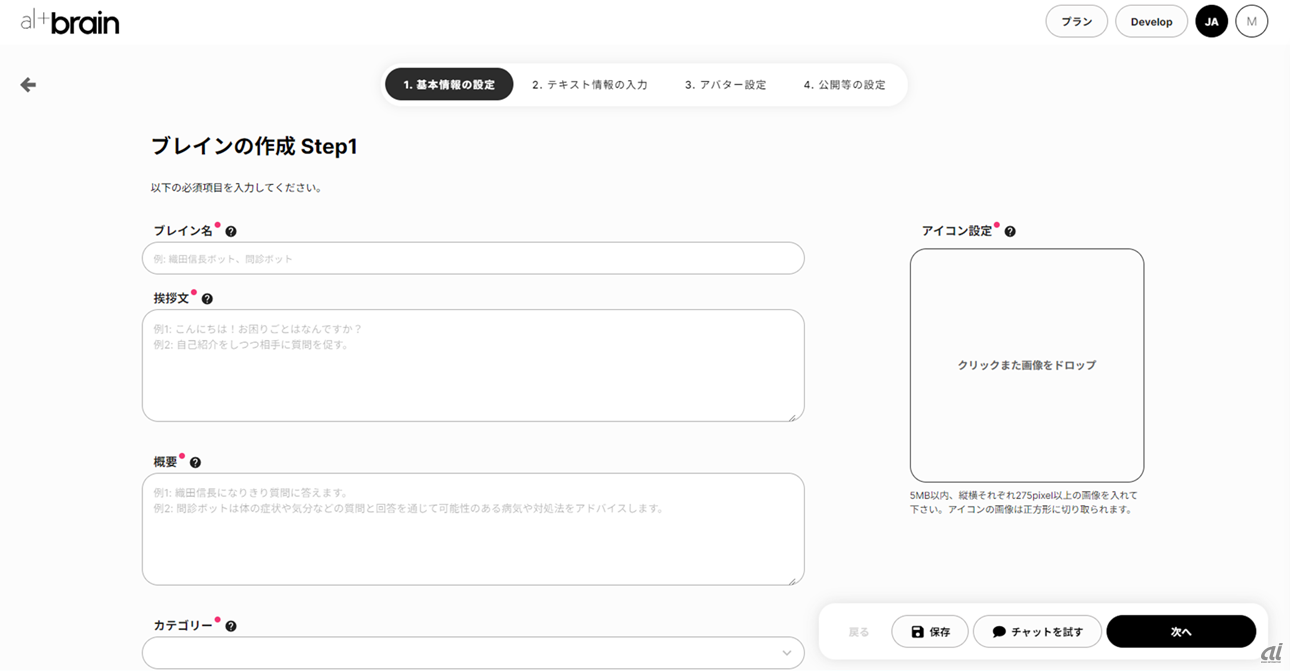Click the help icon beside ブレイン名
The width and height of the screenshot is (1290, 671).
(x=231, y=231)
